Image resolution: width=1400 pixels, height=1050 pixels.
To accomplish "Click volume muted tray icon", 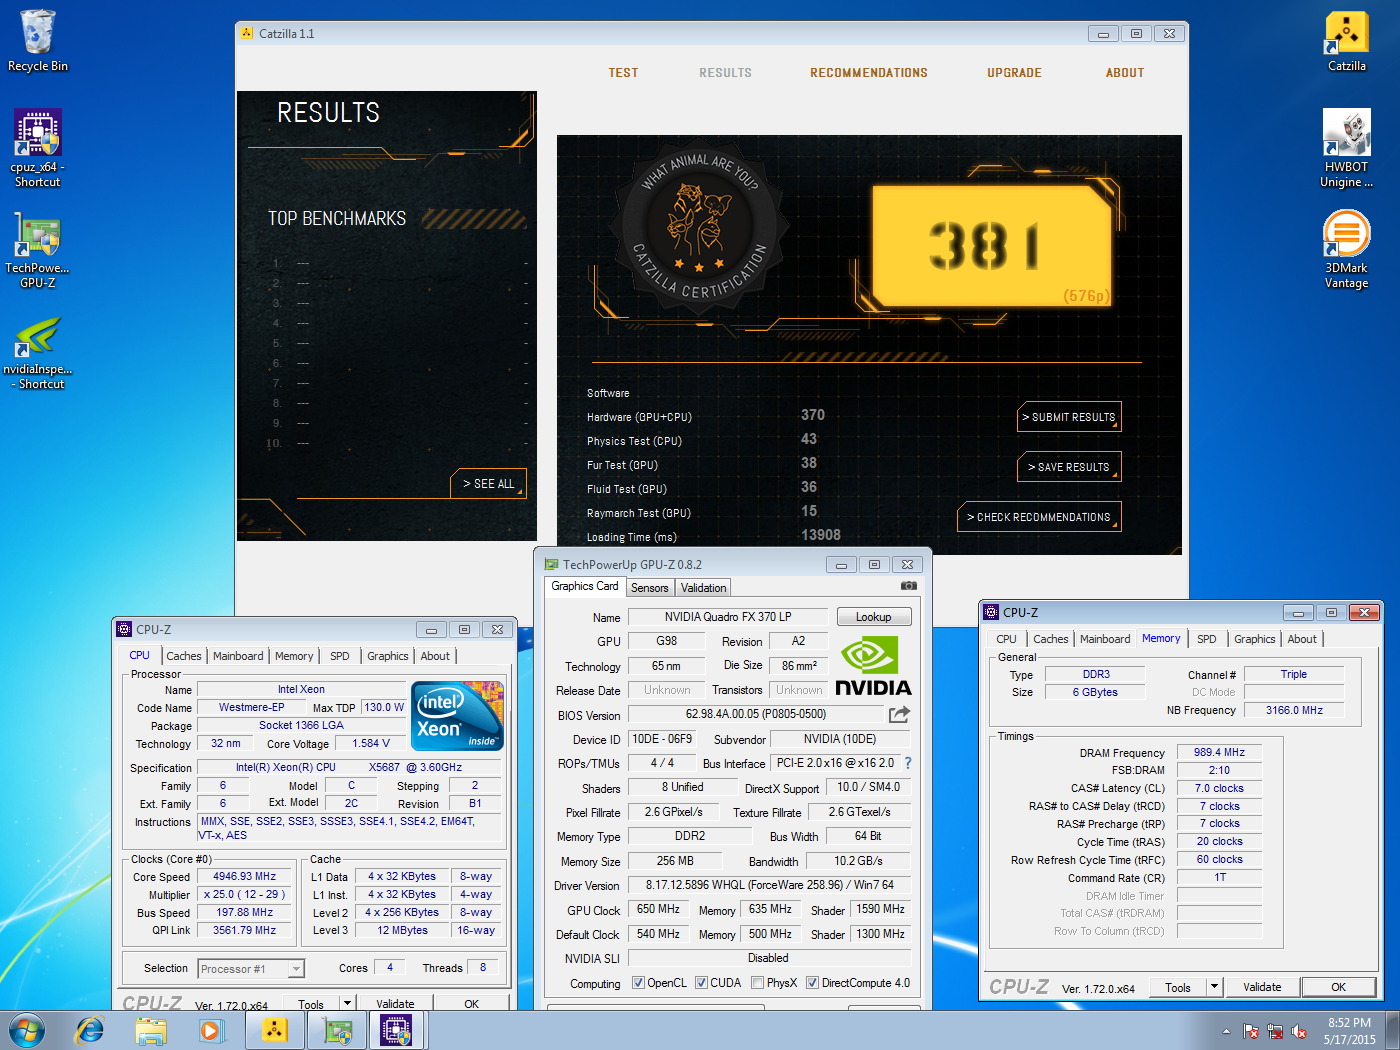I will (1299, 1031).
